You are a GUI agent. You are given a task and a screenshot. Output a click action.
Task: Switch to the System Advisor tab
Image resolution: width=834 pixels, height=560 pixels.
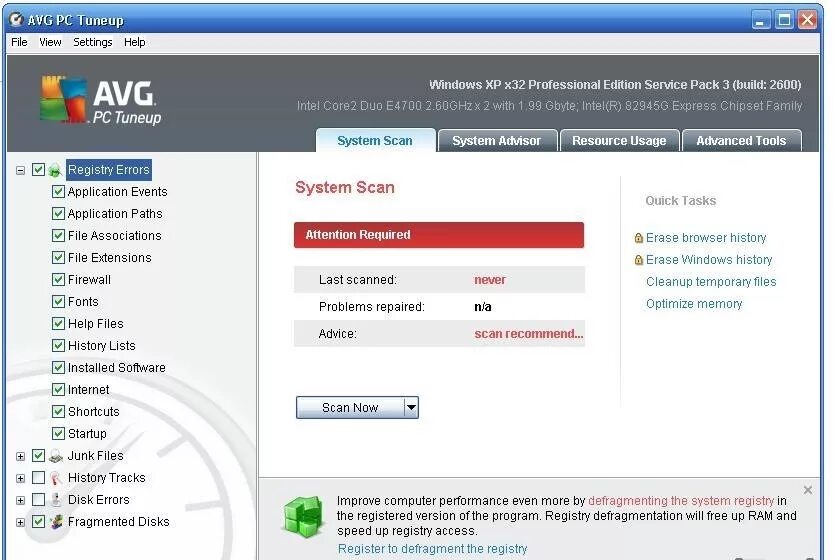tap(497, 141)
